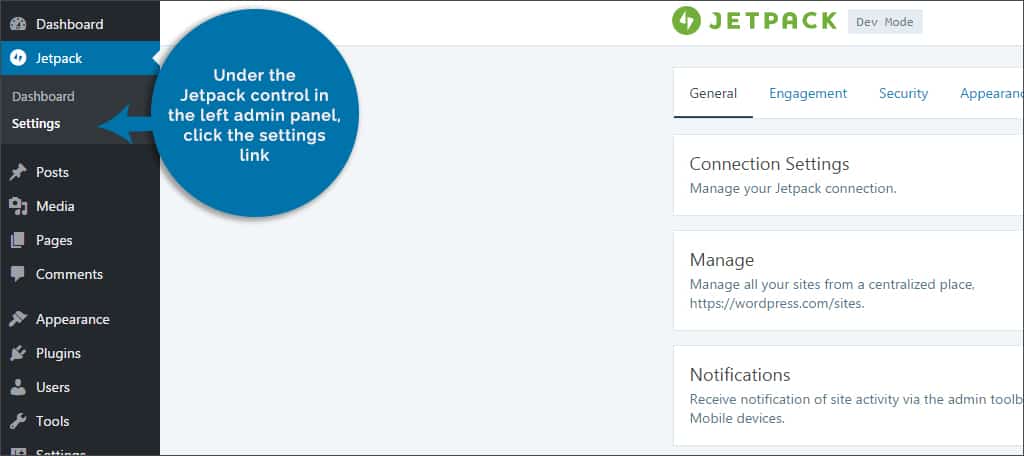Click the Media library icon
Screen dimensions: 1024x456
(18, 206)
